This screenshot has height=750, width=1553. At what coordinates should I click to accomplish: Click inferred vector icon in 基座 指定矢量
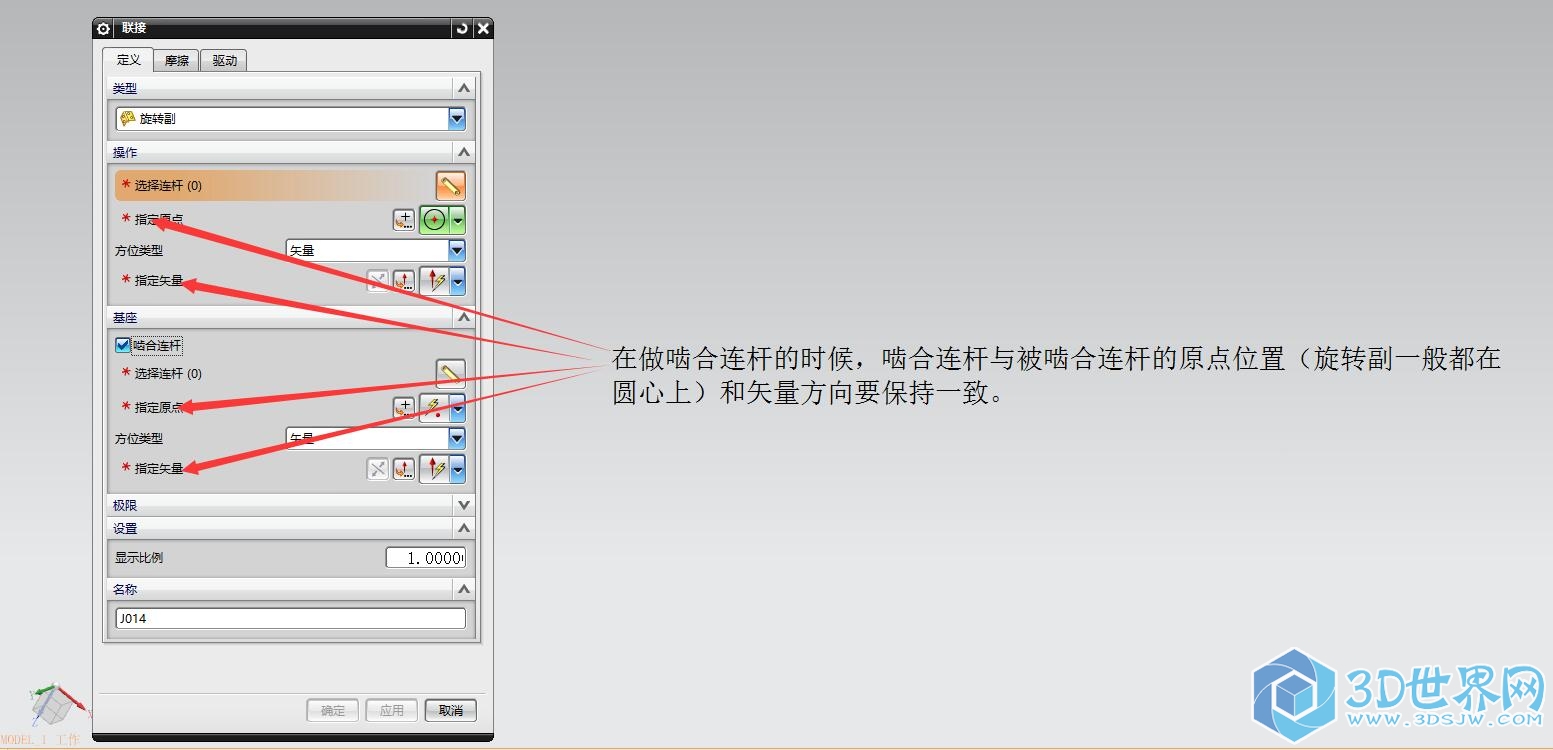pos(434,469)
